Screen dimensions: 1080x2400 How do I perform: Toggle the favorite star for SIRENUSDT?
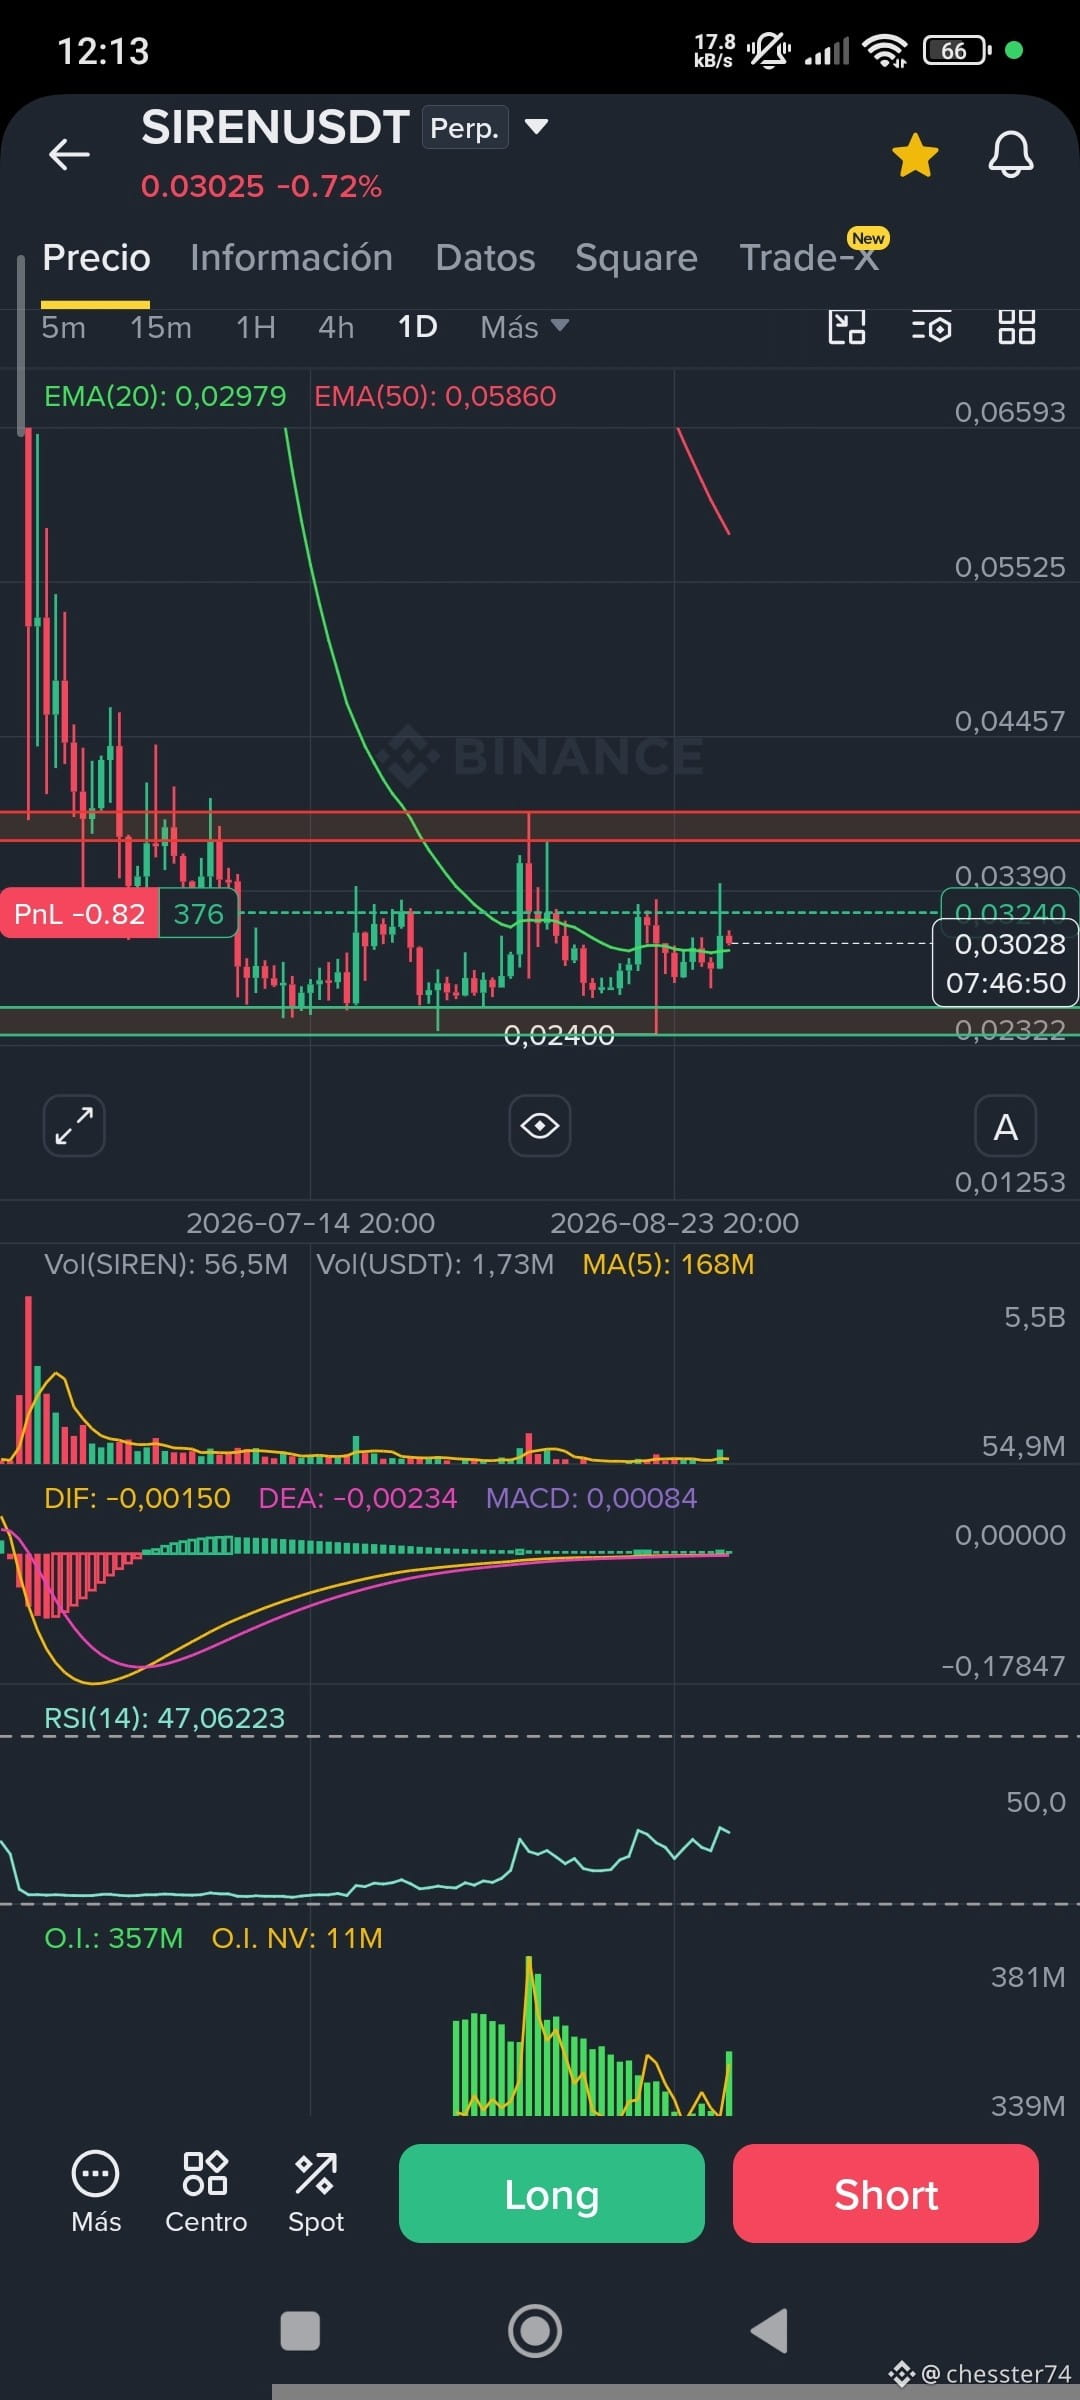coord(915,155)
